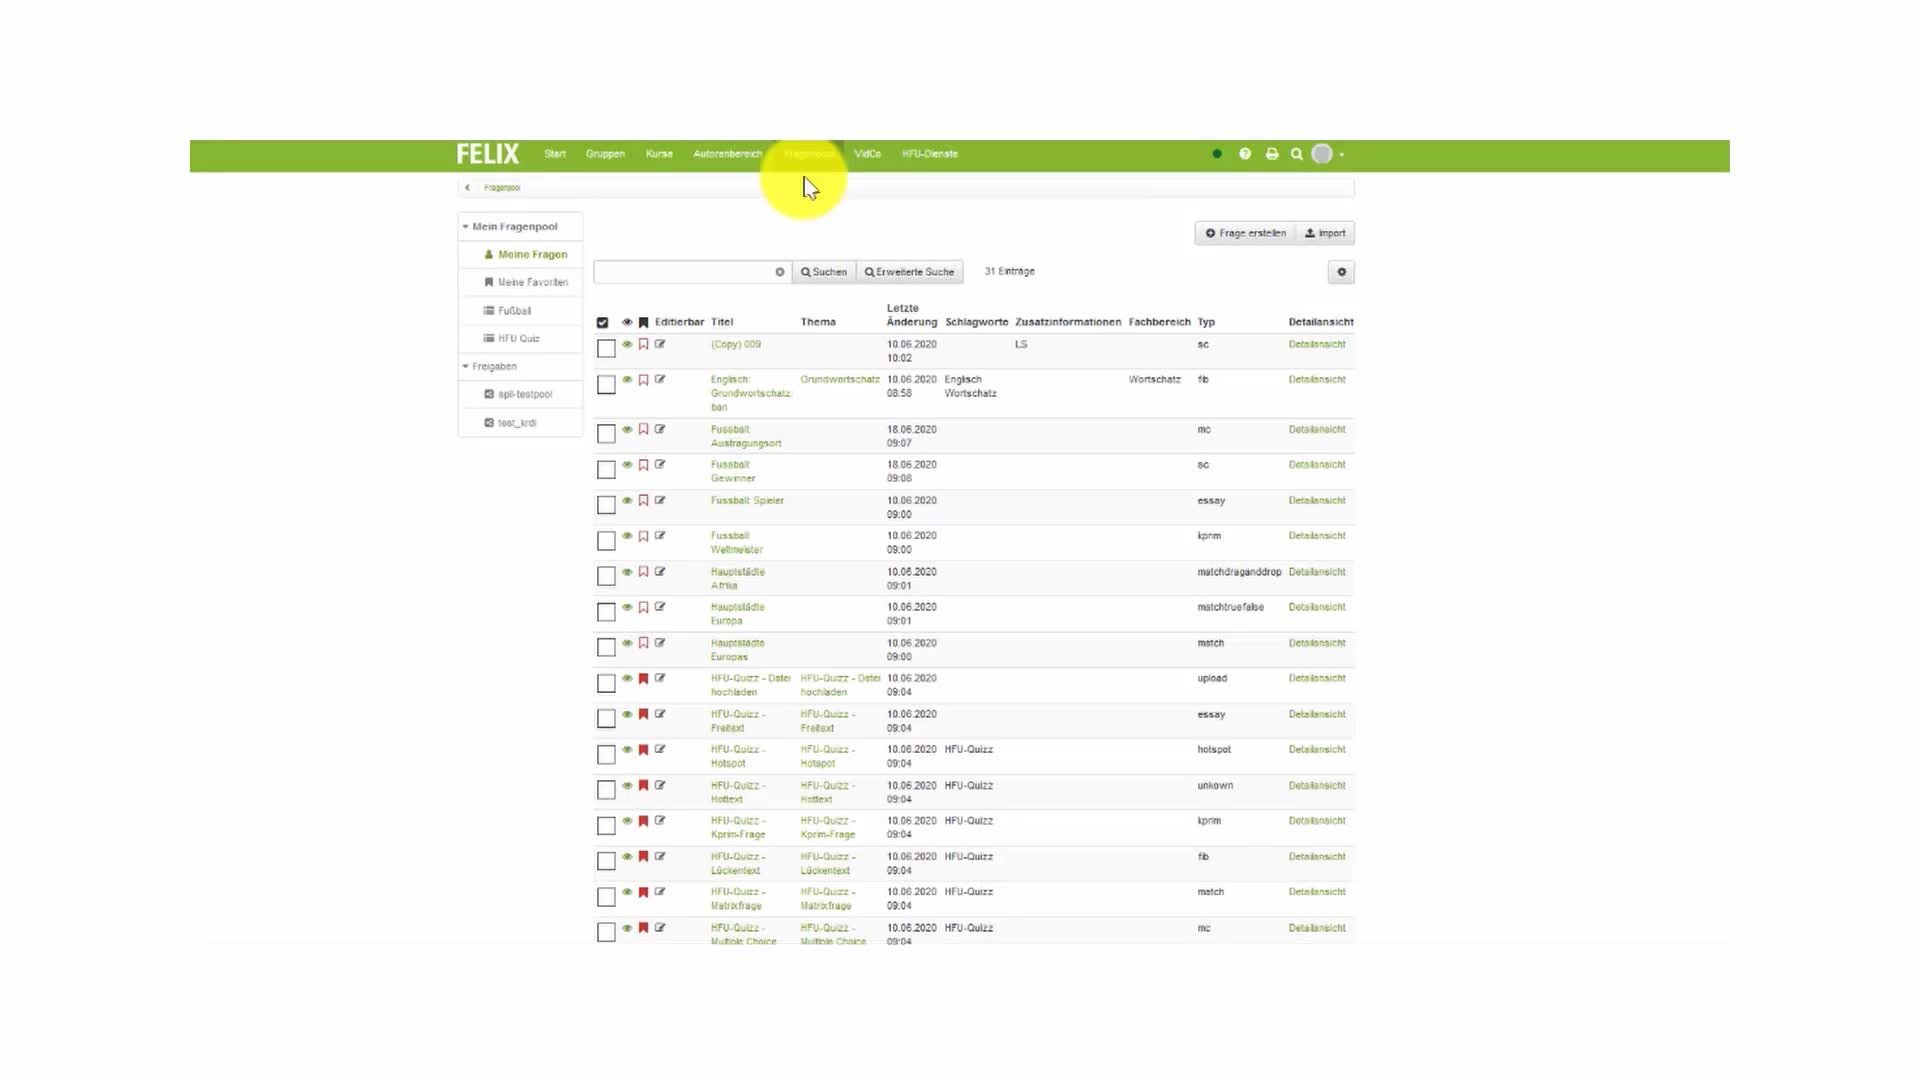Click the Import button
This screenshot has height=1080, width=1920.
click(1325, 233)
